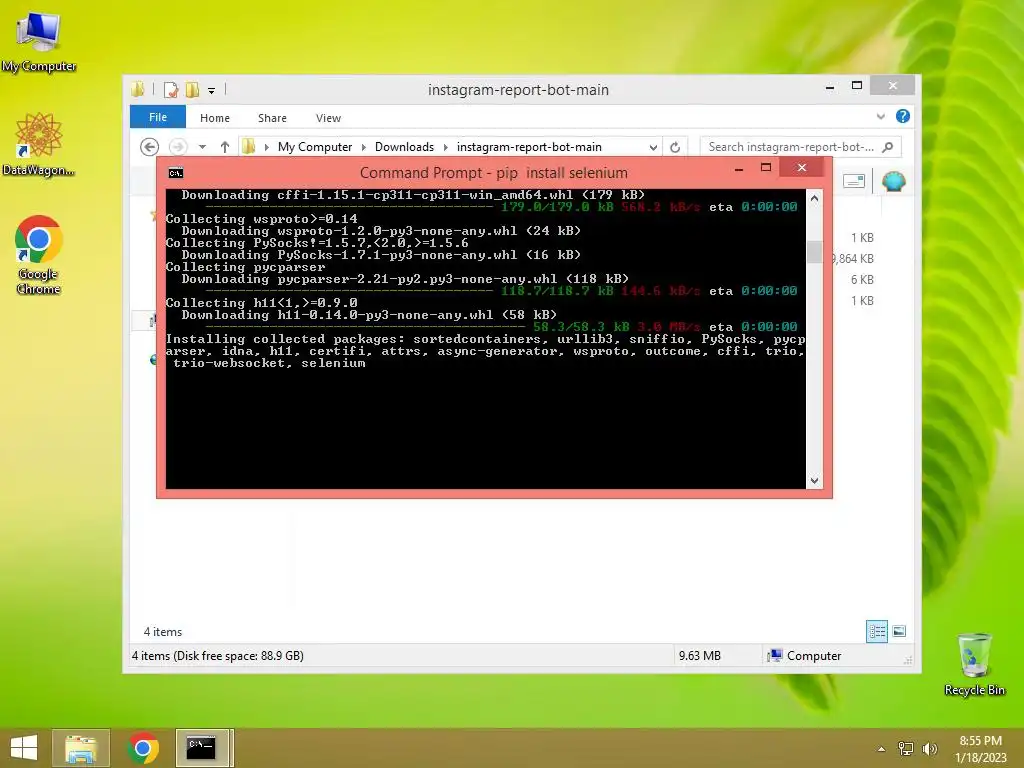Minimize the Command Prompt window
1024x768 pixels.
click(739, 168)
